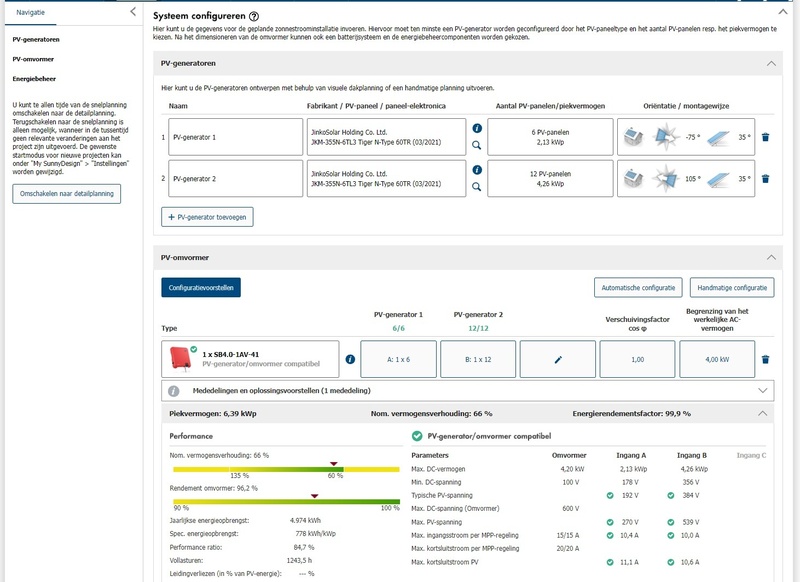800x582 pixels.
Task: Click the search magnifier for PV-generator 2 panel
Action: click(x=477, y=187)
